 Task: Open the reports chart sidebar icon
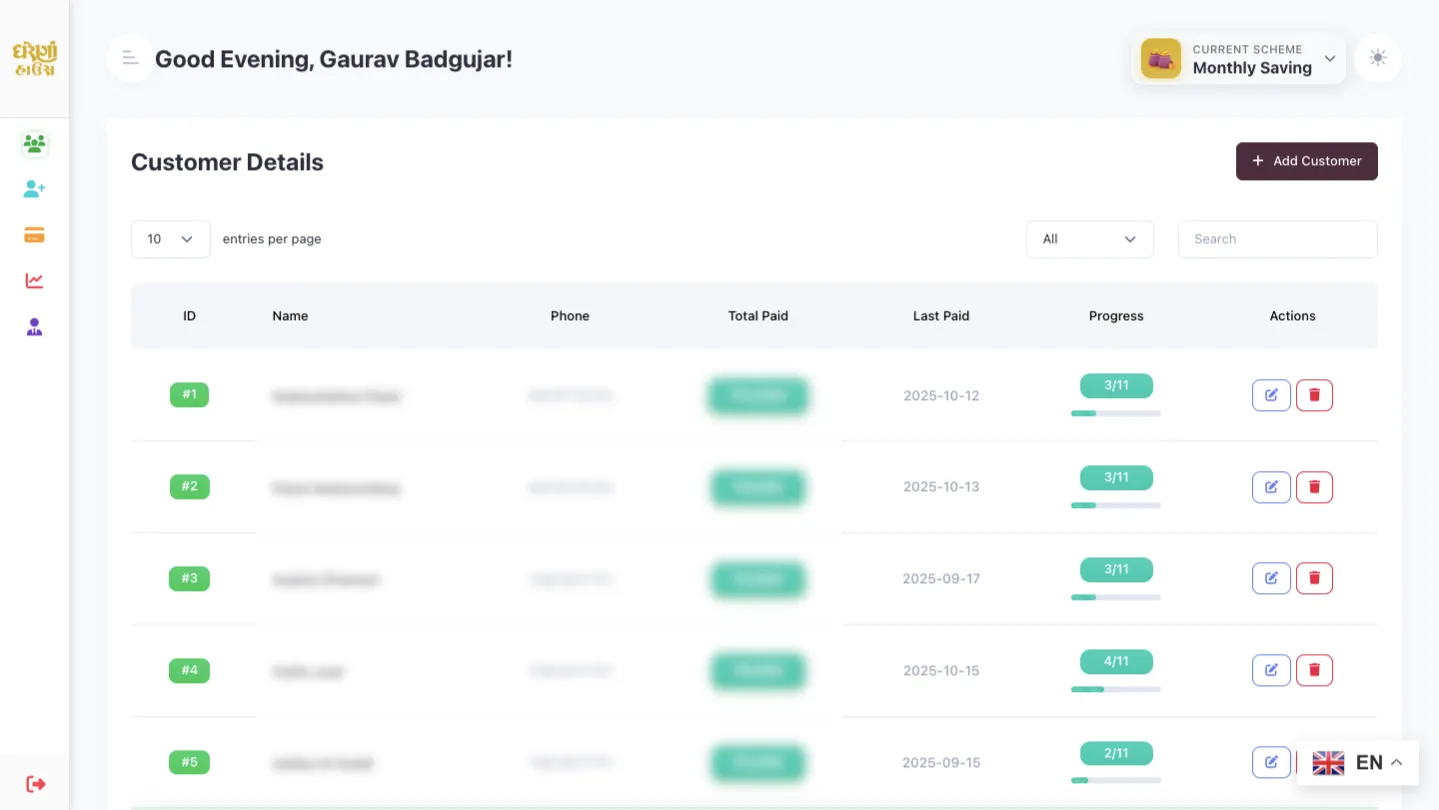click(34, 281)
